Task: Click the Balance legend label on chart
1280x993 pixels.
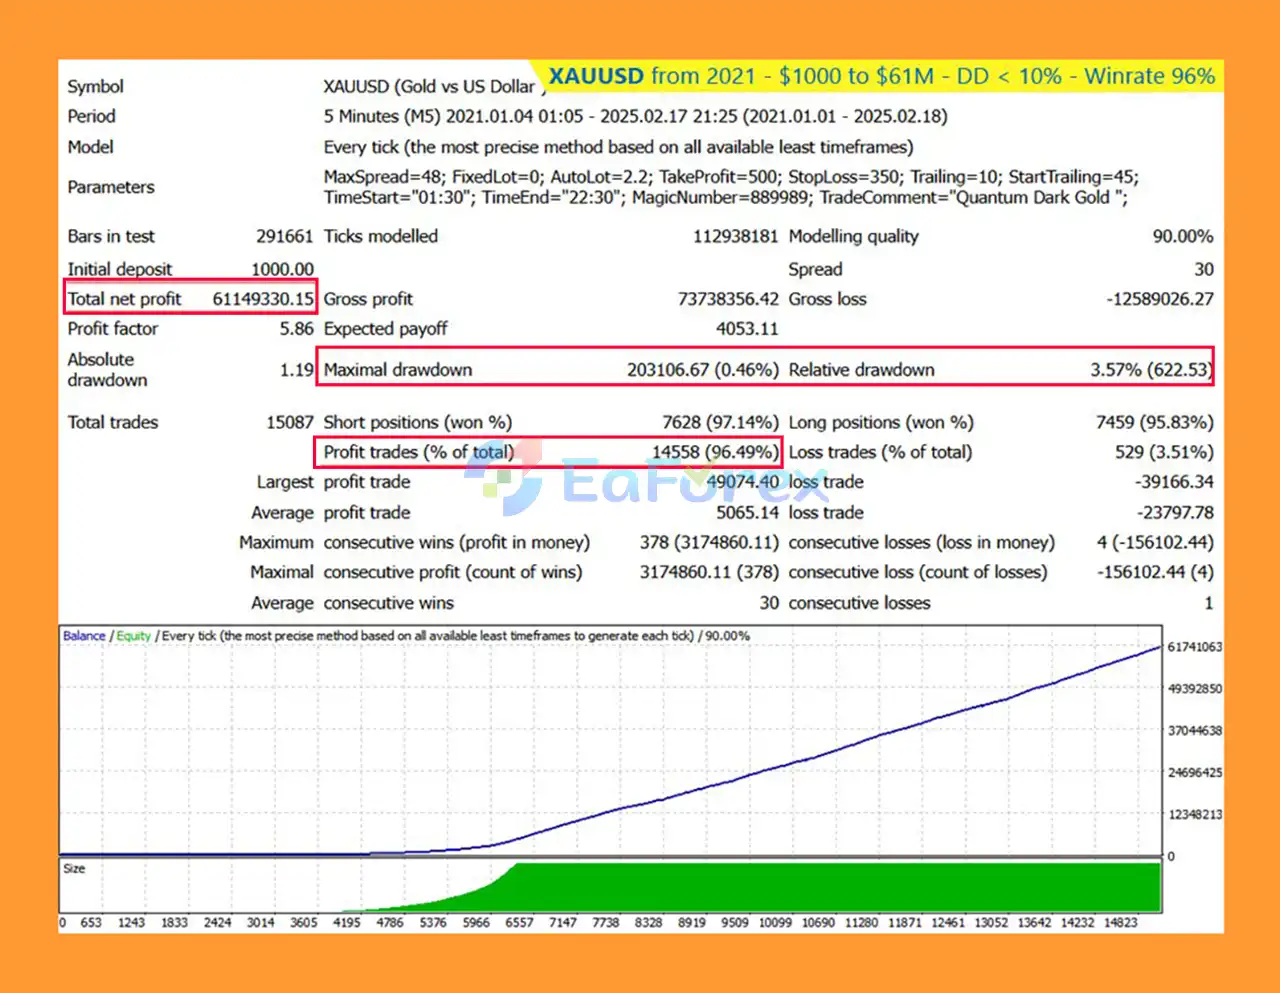Action: [84, 636]
